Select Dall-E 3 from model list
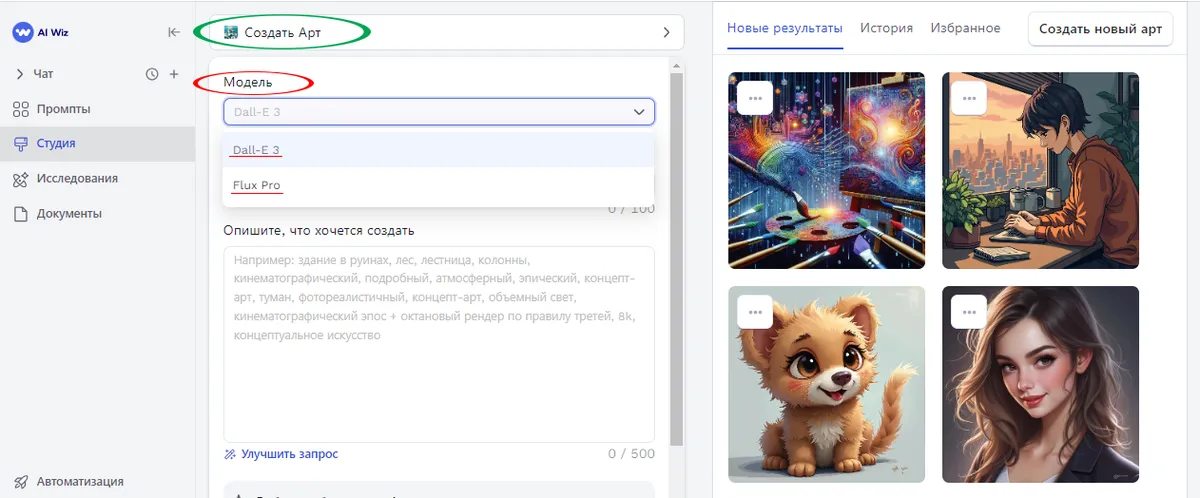Viewport: 1200px width, 498px height. click(x=256, y=150)
